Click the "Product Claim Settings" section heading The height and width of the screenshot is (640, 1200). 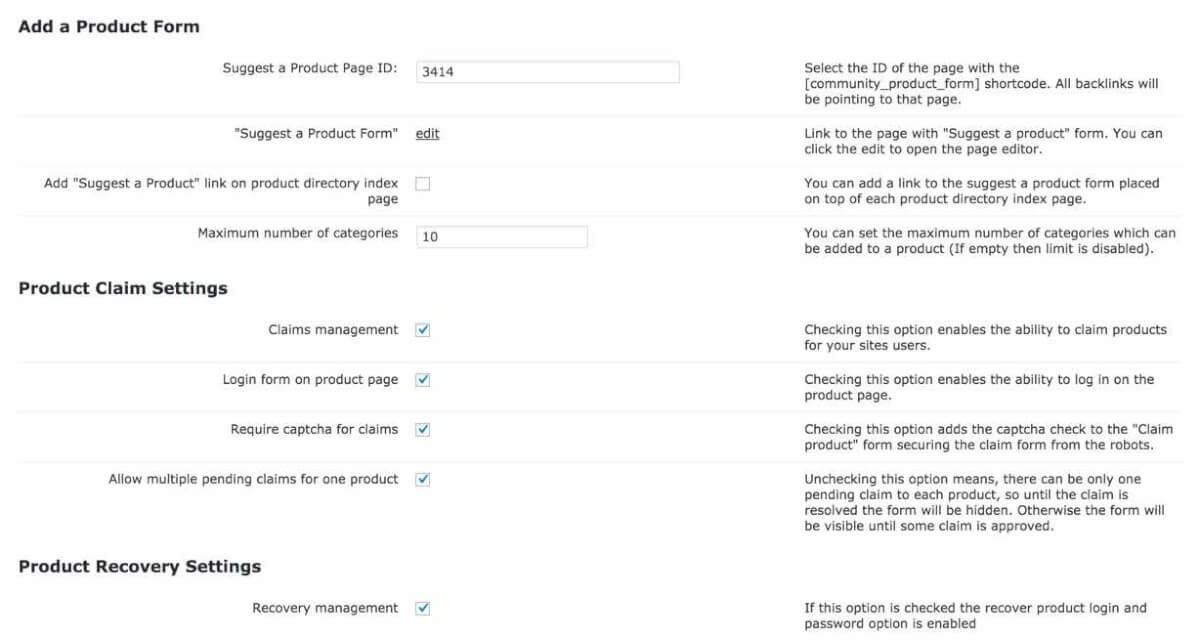point(123,289)
